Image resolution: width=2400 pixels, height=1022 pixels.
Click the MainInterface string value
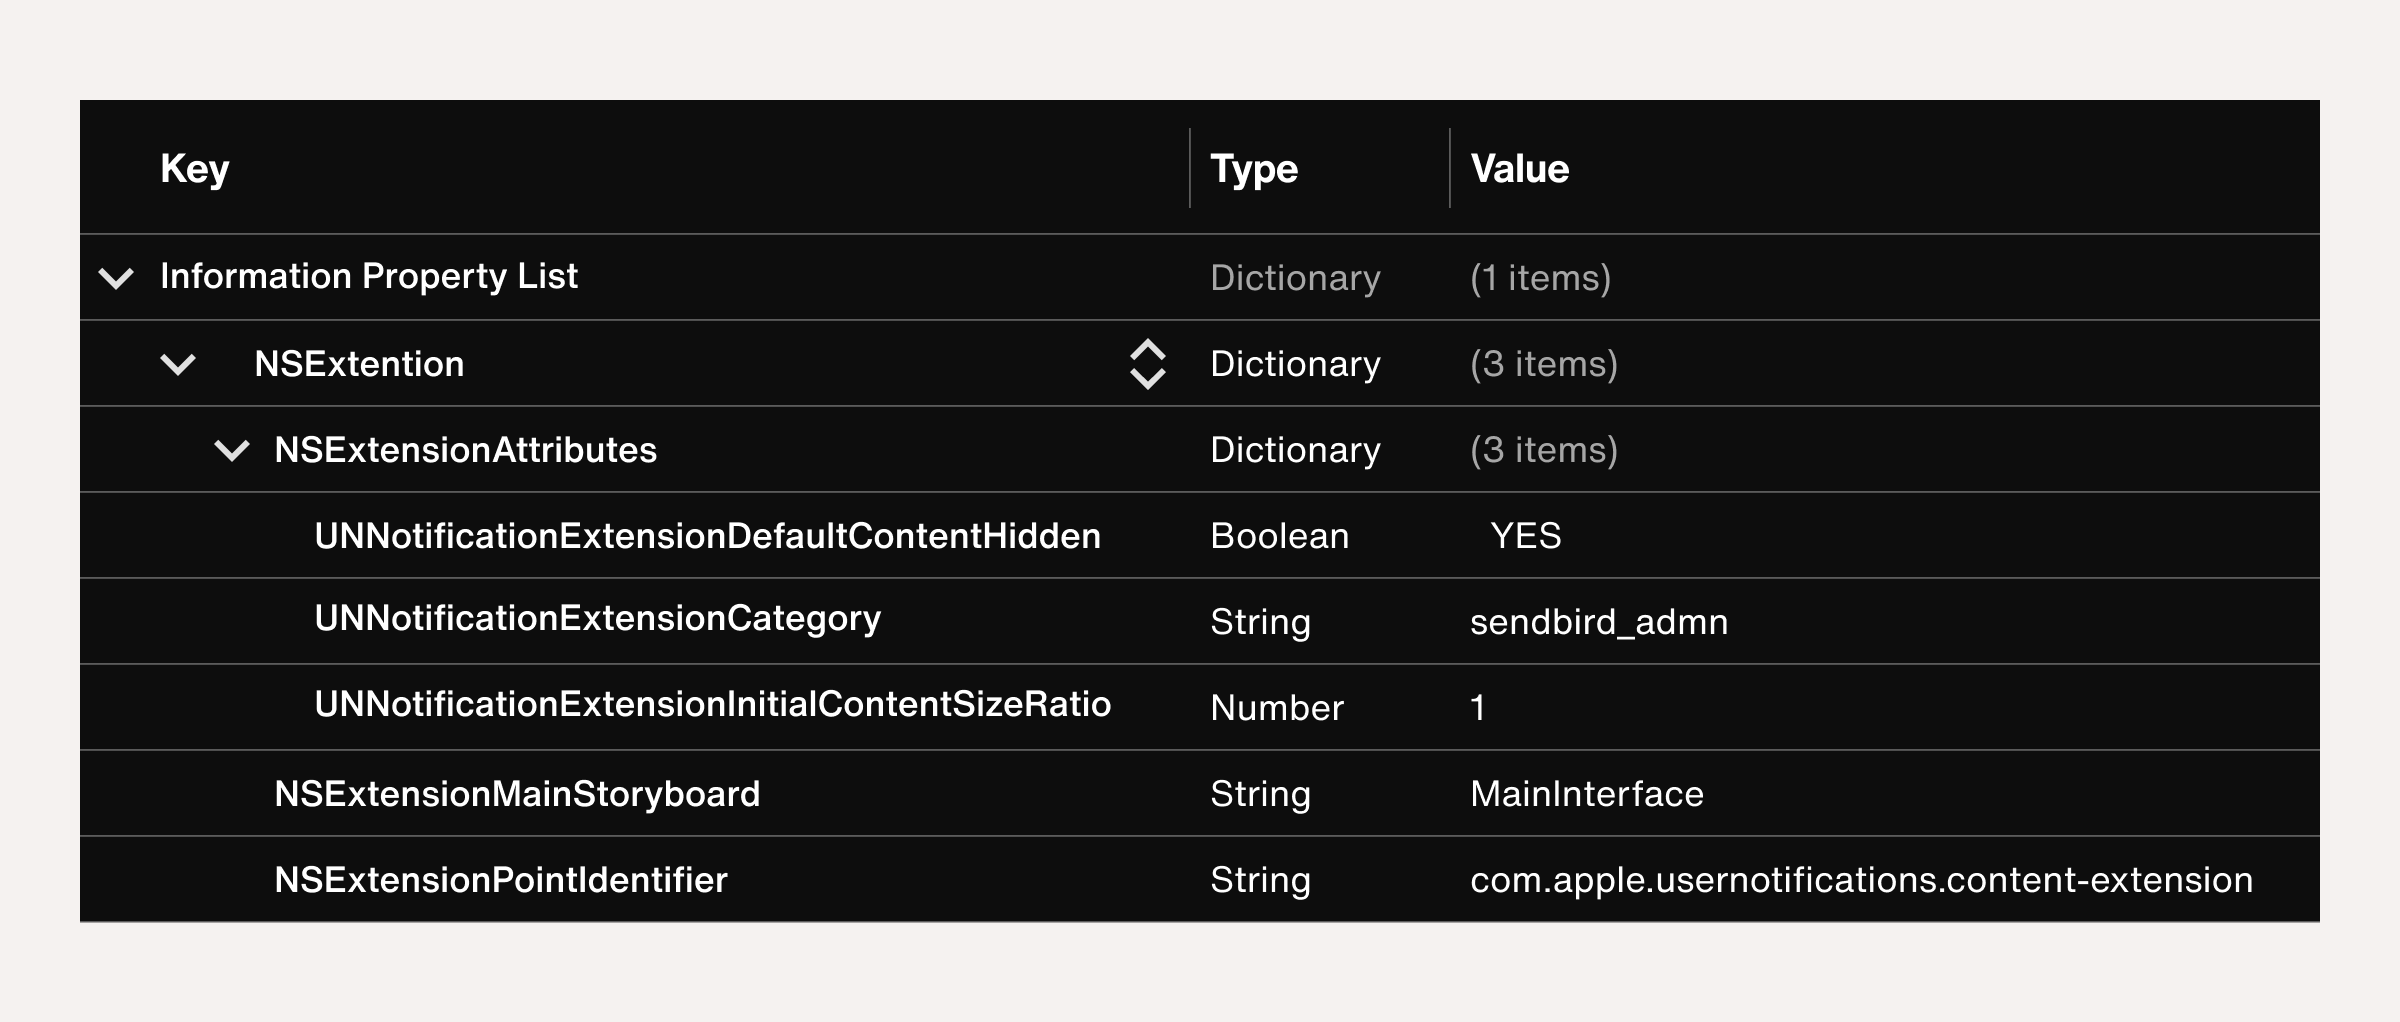pos(1586,793)
